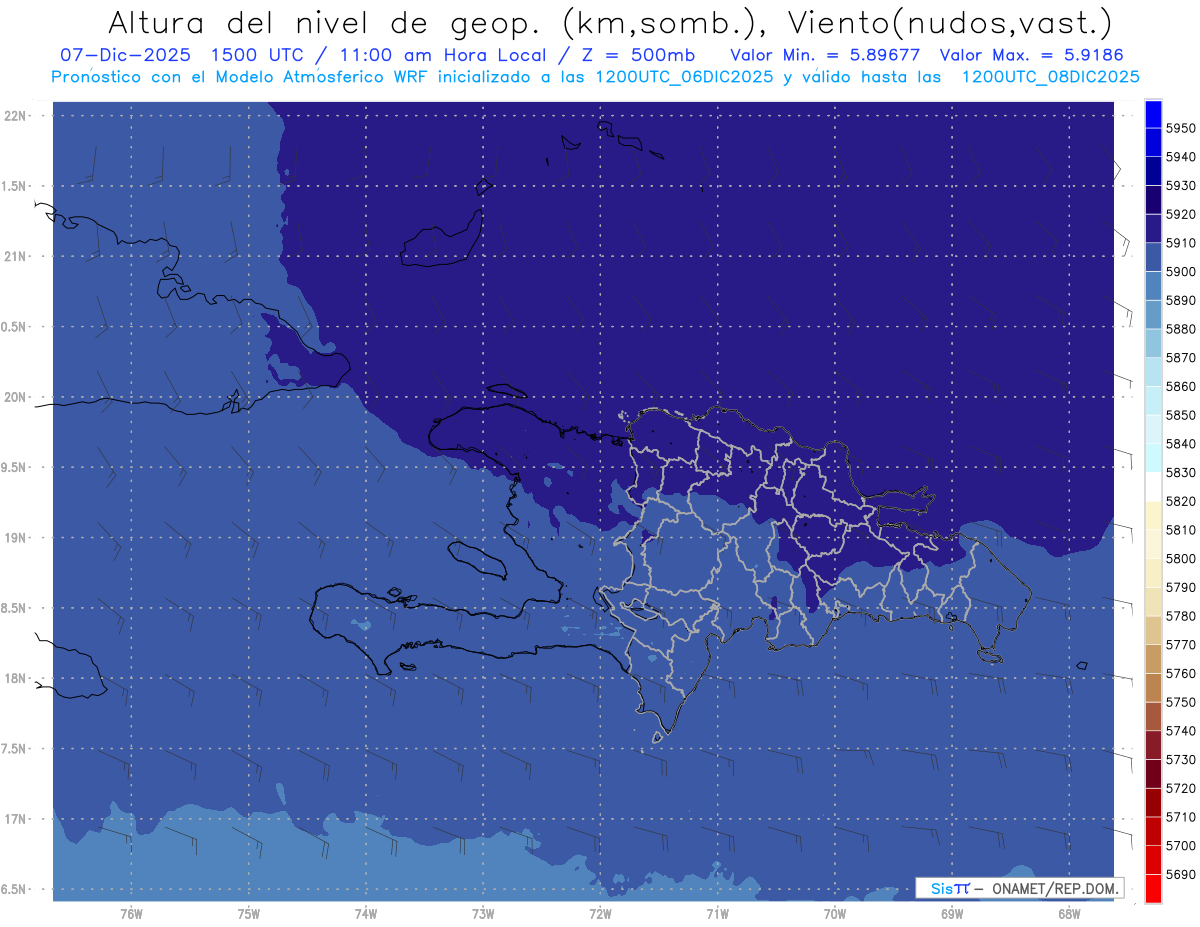Select the '5820' legend value
1200x927 pixels.
point(1180,501)
